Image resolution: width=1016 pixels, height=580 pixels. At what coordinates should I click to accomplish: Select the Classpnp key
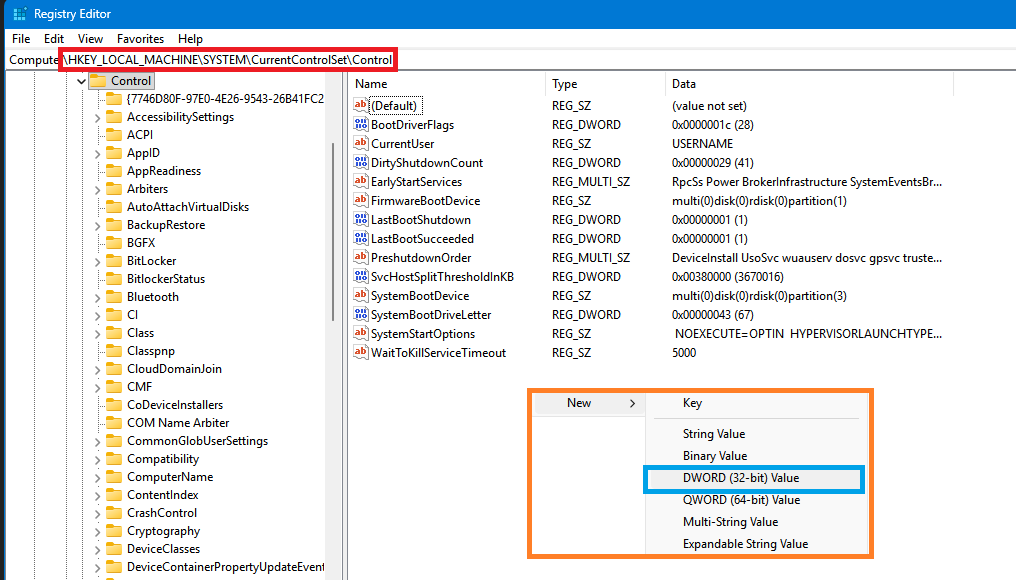tap(151, 351)
